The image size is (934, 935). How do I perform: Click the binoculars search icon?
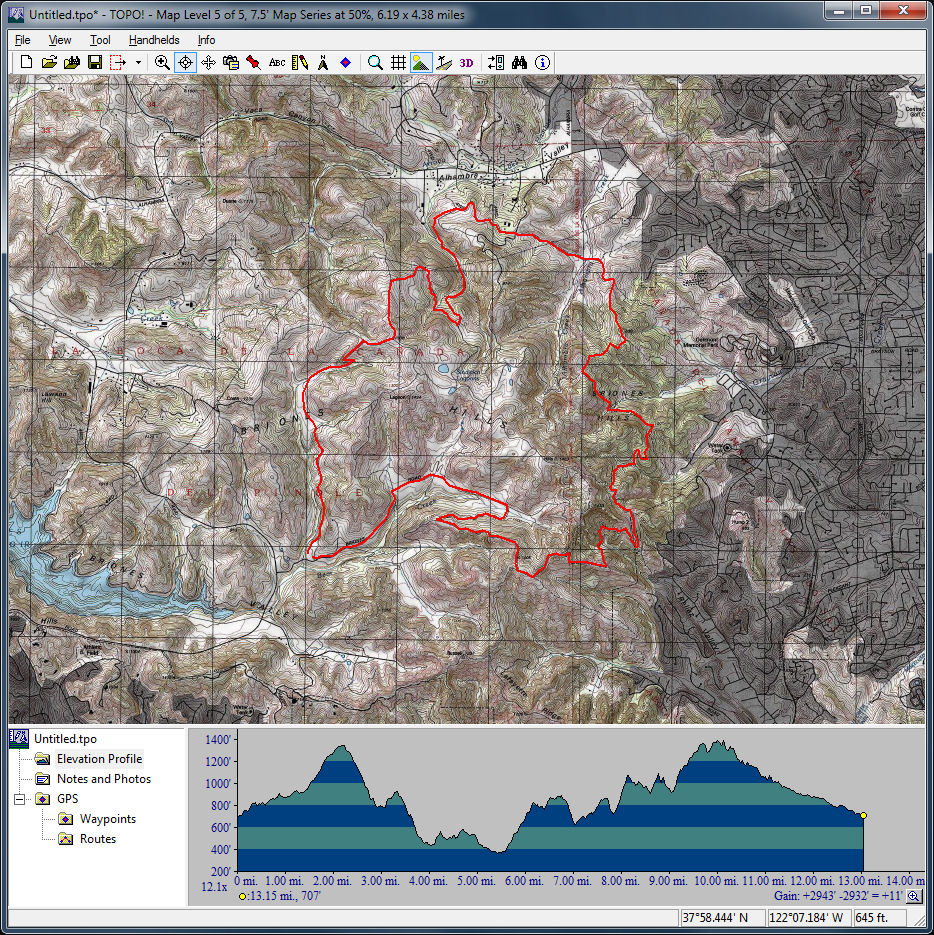[x=519, y=62]
